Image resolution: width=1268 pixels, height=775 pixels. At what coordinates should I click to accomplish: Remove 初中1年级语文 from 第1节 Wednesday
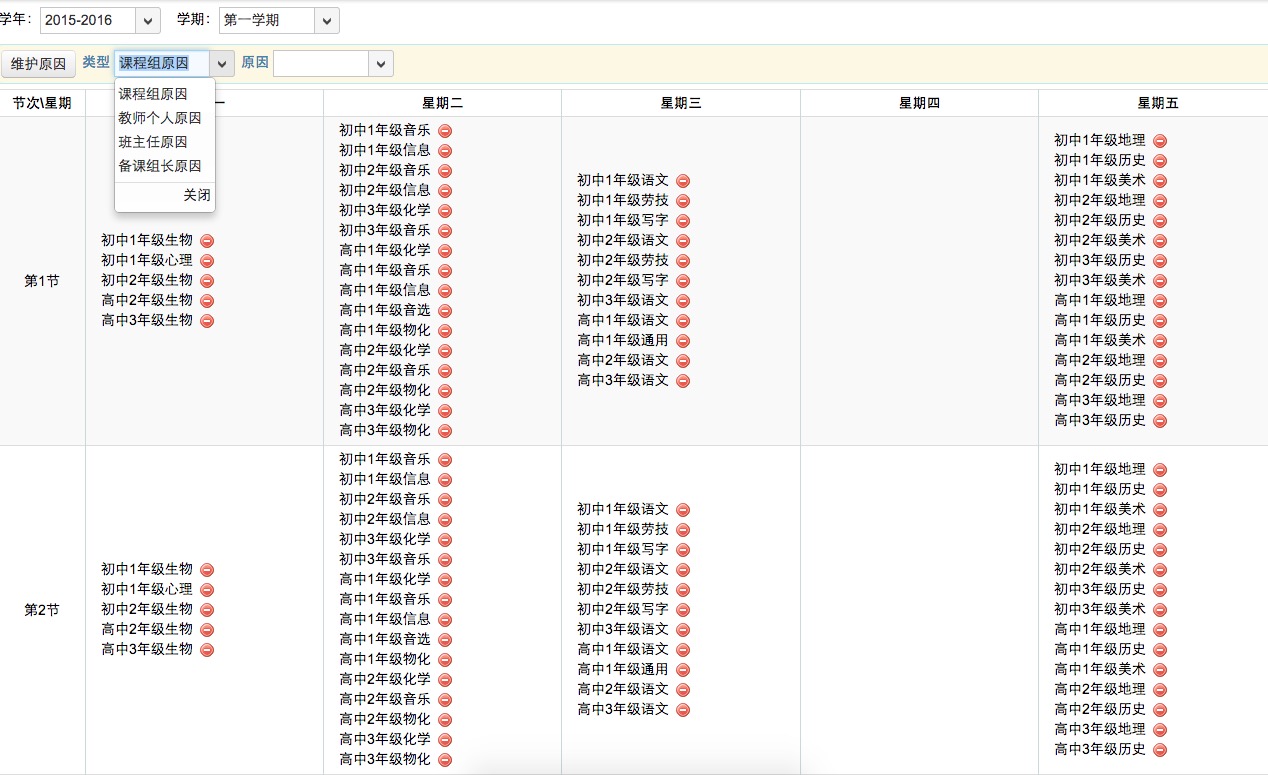(x=683, y=181)
